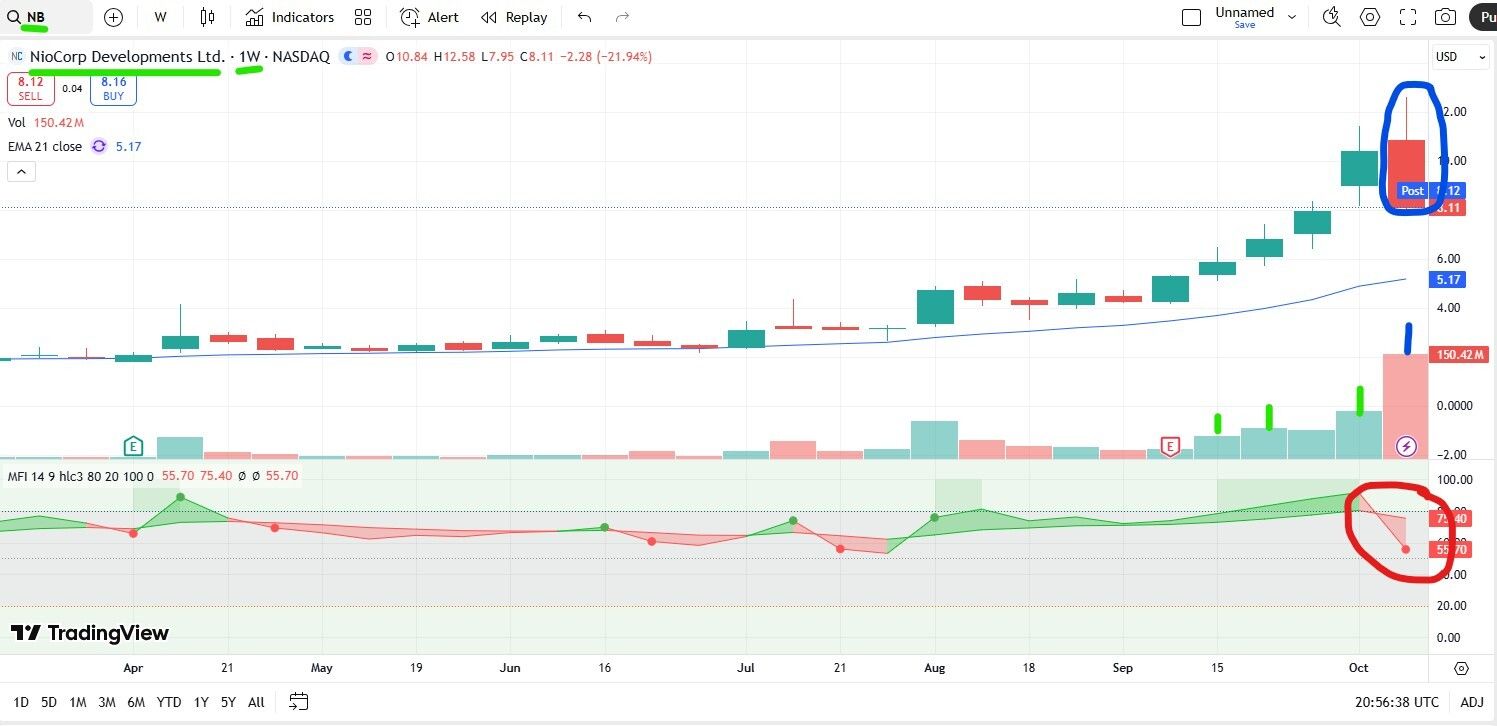Switch to the 6M date range
Image resolution: width=1497 pixels, height=726 pixels.
pos(136,702)
